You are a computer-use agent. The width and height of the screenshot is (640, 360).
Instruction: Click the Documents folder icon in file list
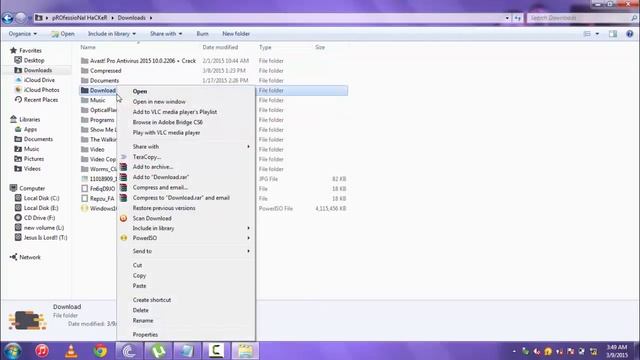click(x=84, y=80)
